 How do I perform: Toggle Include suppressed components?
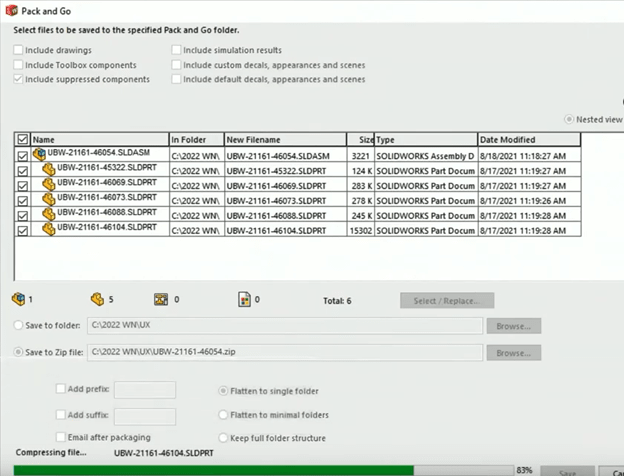point(18,79)
